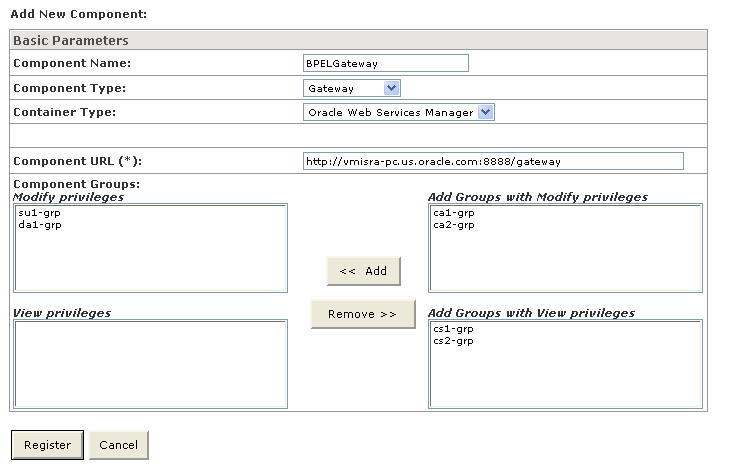Select ca1-grp in Add Groups Modify list
This screenshot has width=733, height=465.
(453, 213)
